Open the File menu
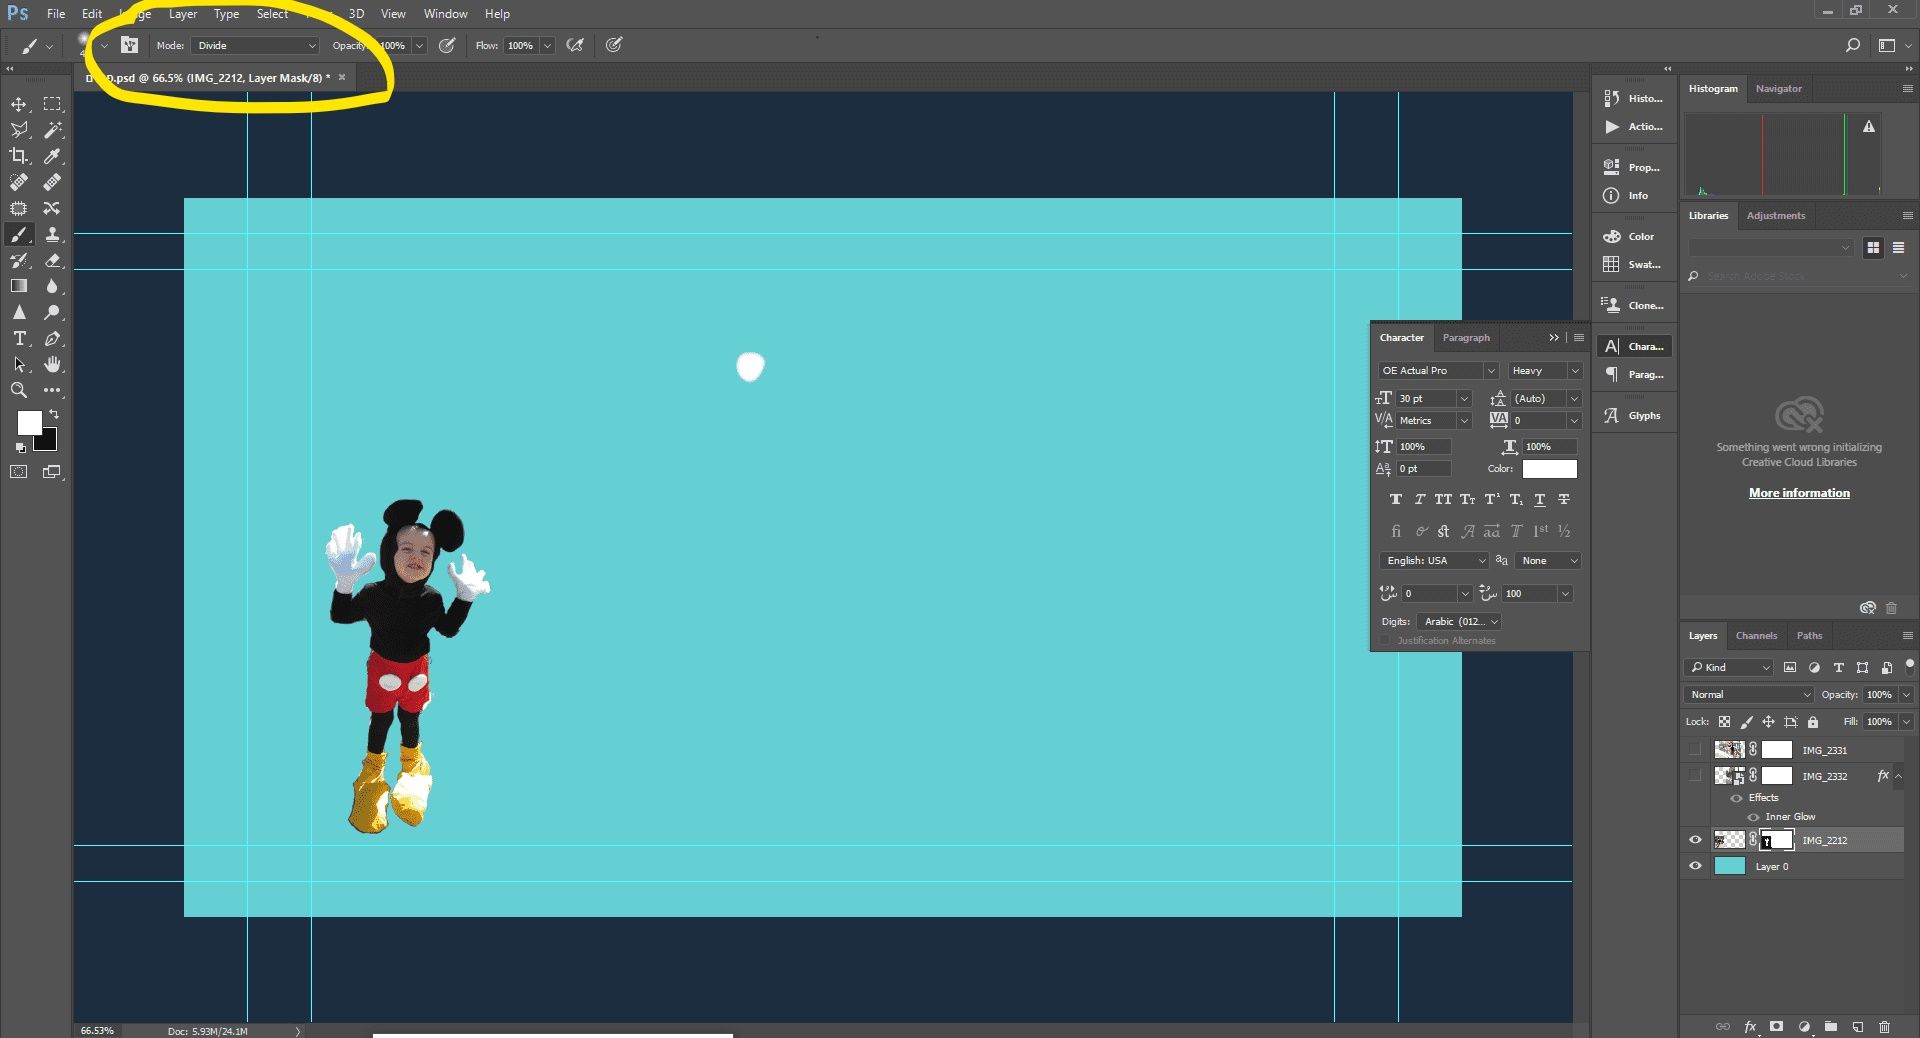The width and height of the screenshot is (1920, 1038). [56, 14]
